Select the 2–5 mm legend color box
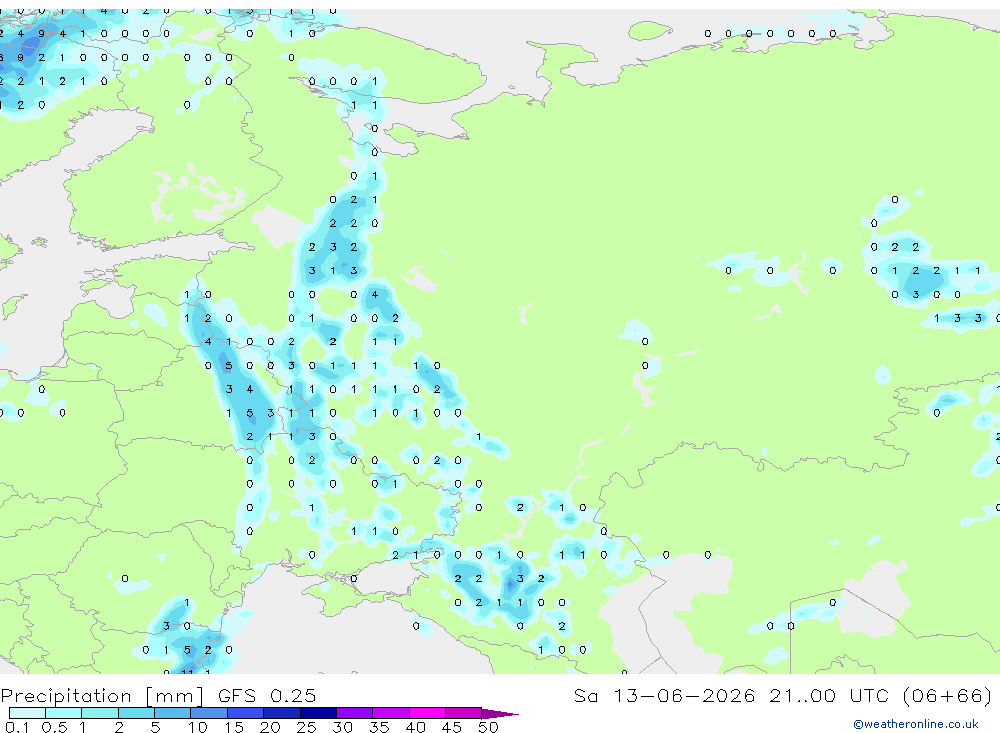This screenshot has height=733, width=1000. coord(136,713)
